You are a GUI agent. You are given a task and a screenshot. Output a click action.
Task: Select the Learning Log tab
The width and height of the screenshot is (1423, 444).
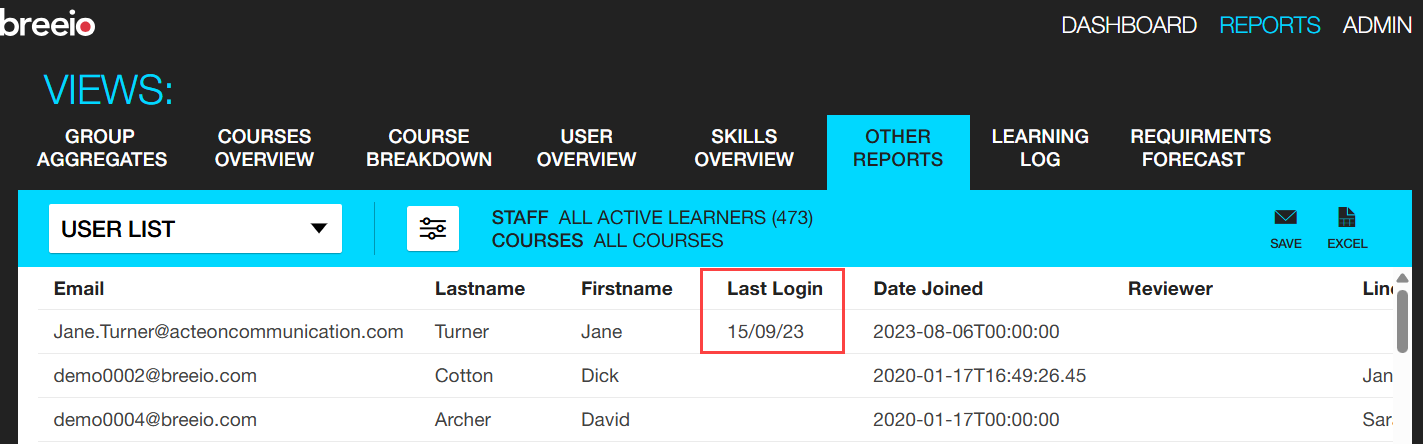tap(1040, 148)
